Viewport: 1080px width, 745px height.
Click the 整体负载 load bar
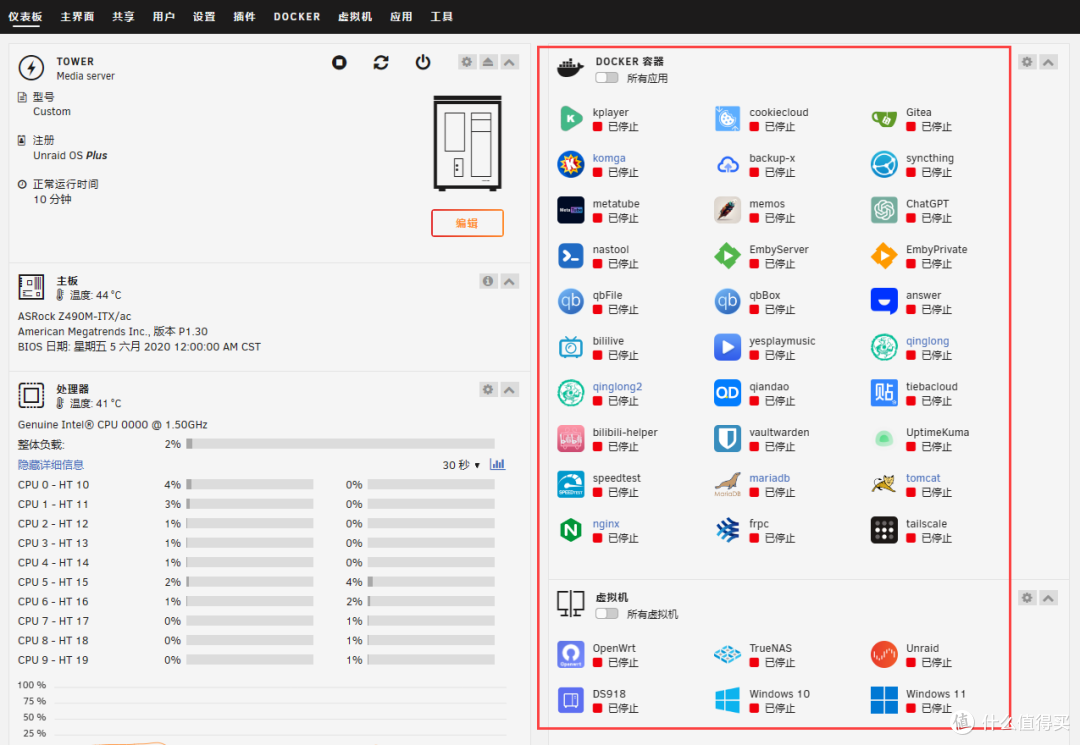click(340, 444)
